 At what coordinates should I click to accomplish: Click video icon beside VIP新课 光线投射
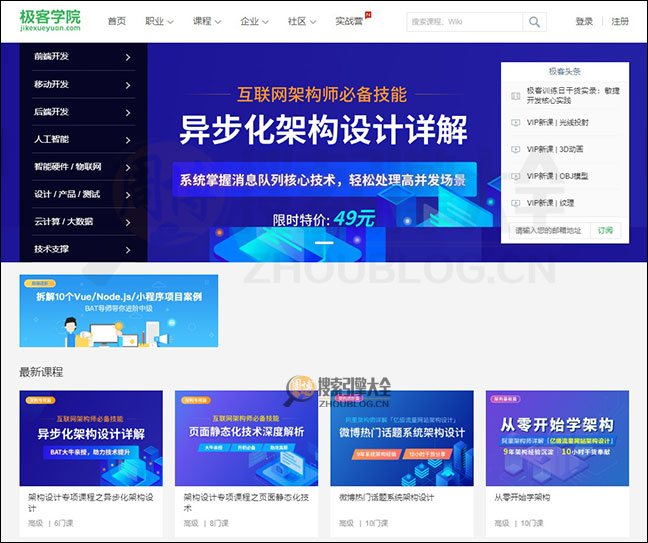point(515,123)
